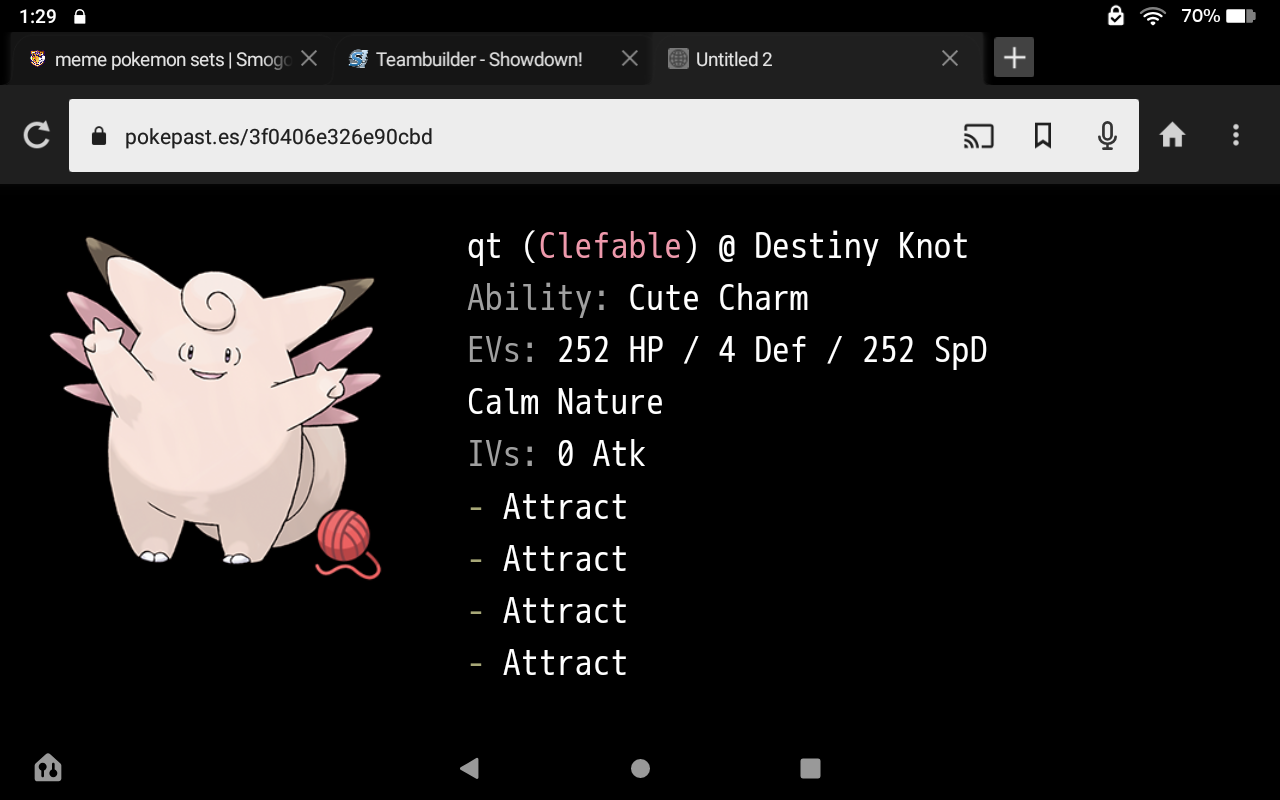This screenshot has width=1280, height=800.
Task: Click the pink 'Clefable' species name
Action: click(x=610, y=246)
